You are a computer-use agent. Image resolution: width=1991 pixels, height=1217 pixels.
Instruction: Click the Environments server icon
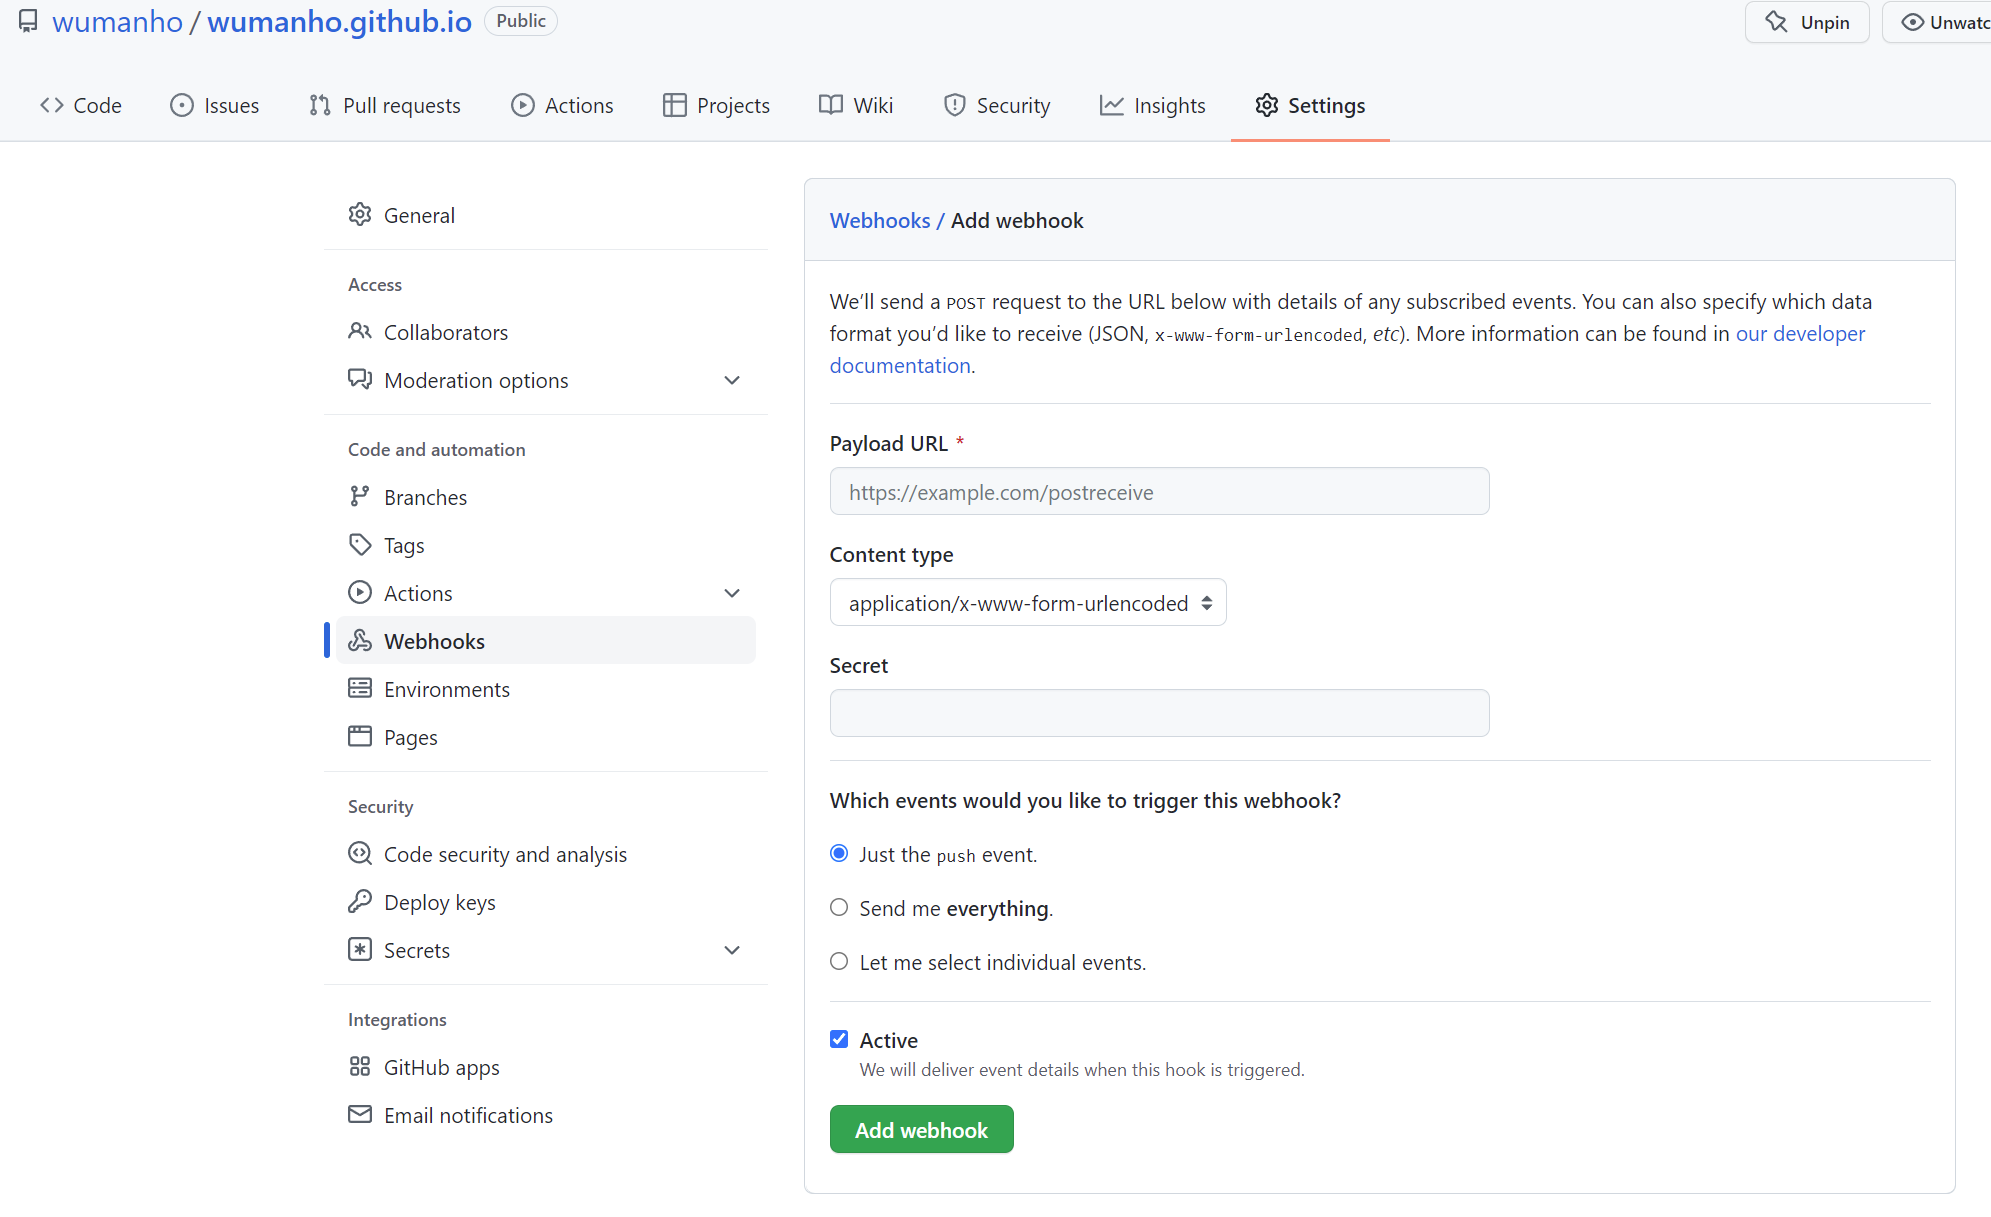[360, 689]
